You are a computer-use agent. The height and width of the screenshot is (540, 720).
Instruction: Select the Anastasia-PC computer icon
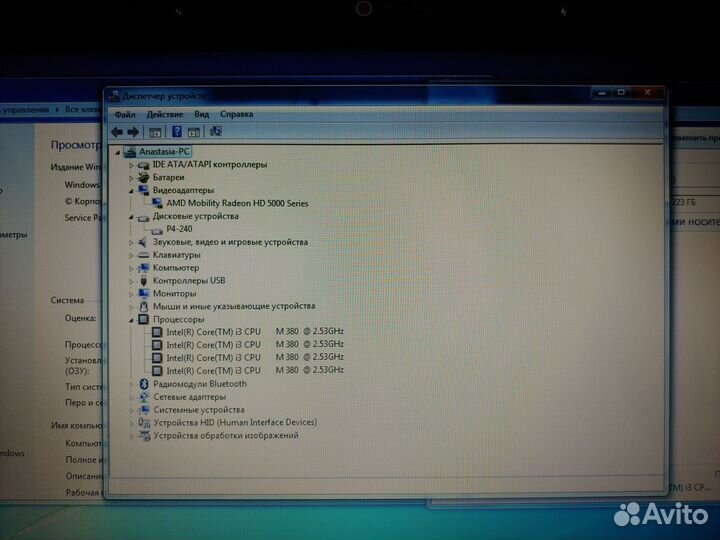tap(130, 152)
